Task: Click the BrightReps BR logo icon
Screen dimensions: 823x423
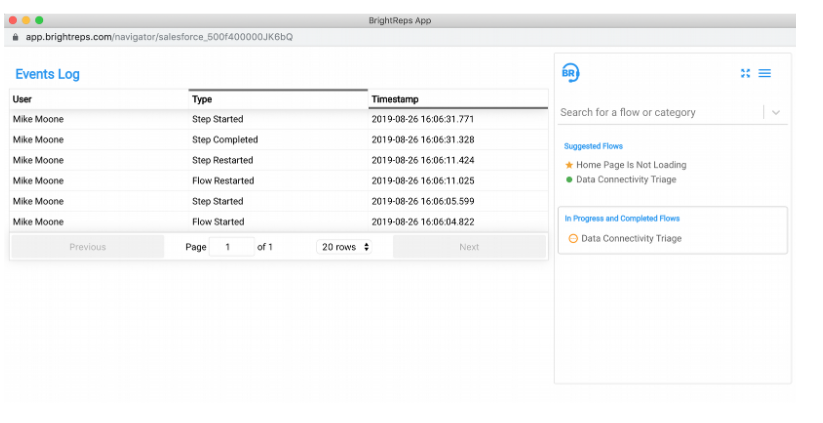Action: [x=571, y=73]
